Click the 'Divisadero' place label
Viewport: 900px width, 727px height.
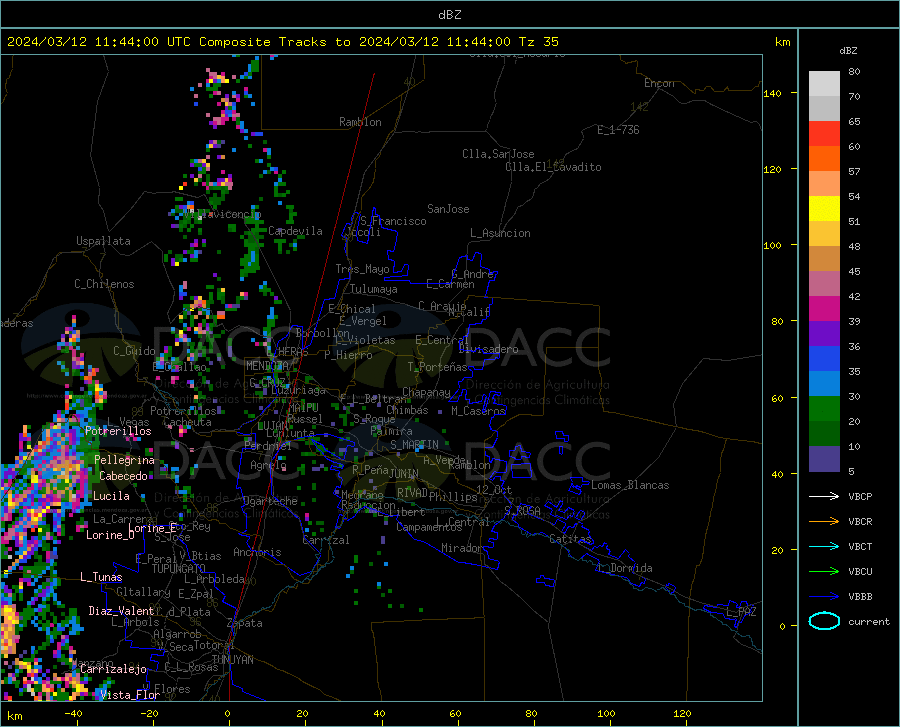(x=488, y=349)
